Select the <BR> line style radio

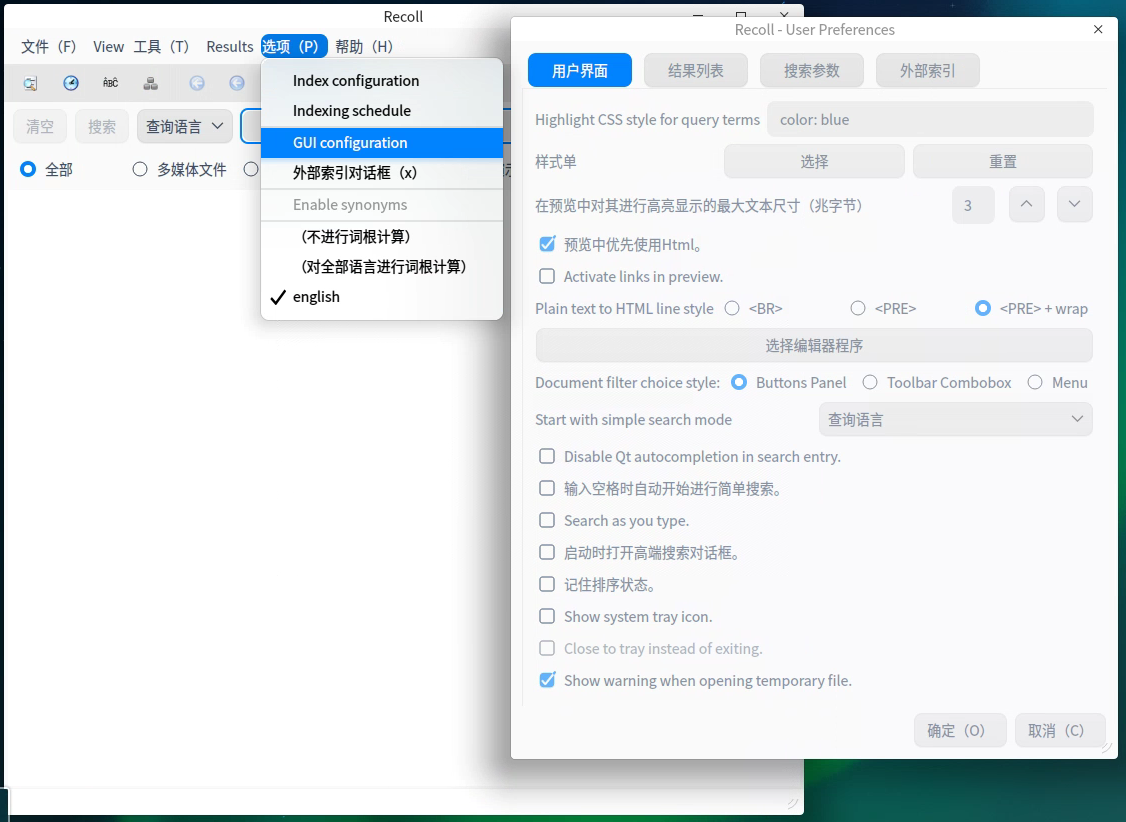[732, 309]
